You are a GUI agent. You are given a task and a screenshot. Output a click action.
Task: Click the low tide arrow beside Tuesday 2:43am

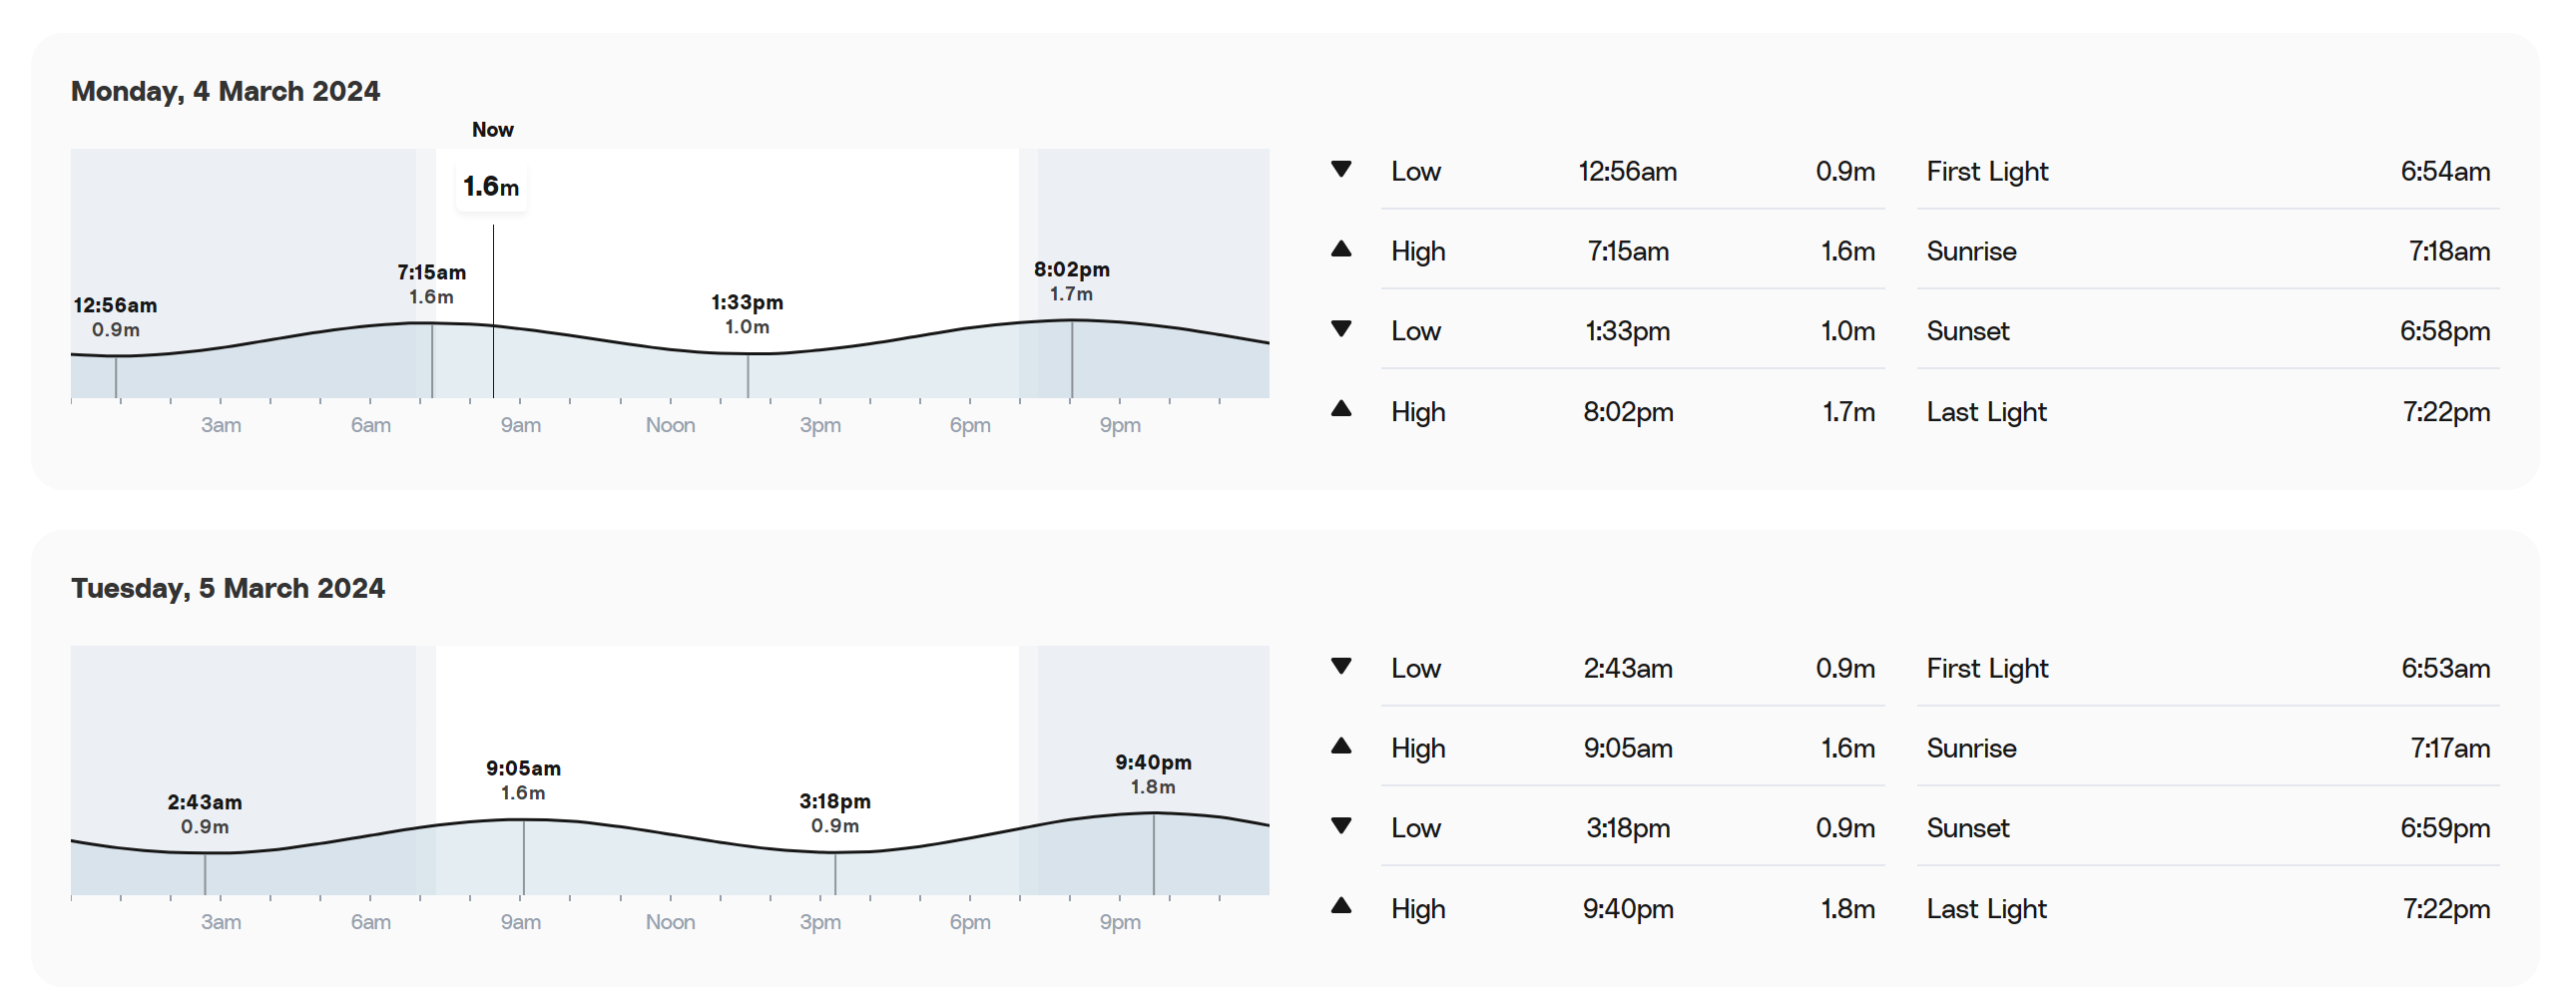pos(1341,667)
